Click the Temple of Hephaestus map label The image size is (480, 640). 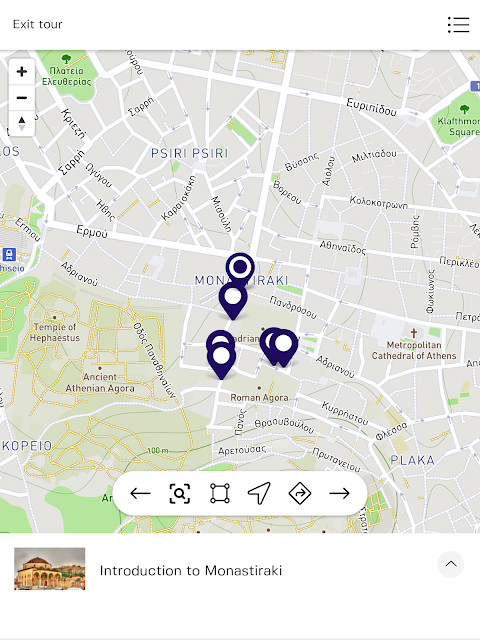point(55,332)
